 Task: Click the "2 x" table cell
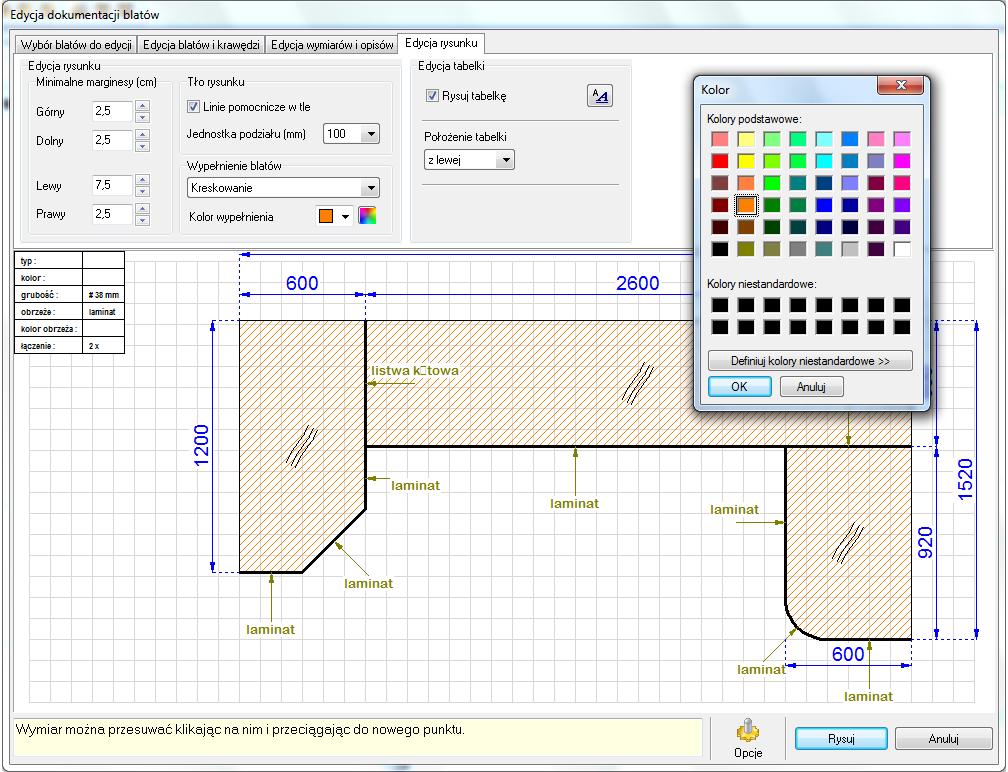coord(104,346)
